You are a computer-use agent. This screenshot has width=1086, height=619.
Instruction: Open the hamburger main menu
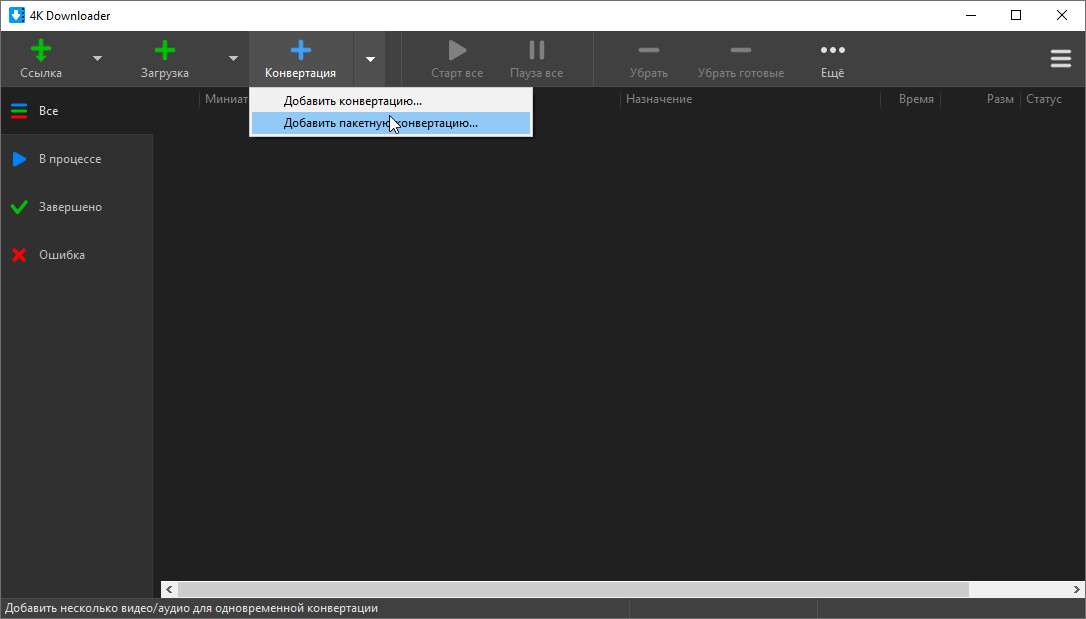[1060, 59]
